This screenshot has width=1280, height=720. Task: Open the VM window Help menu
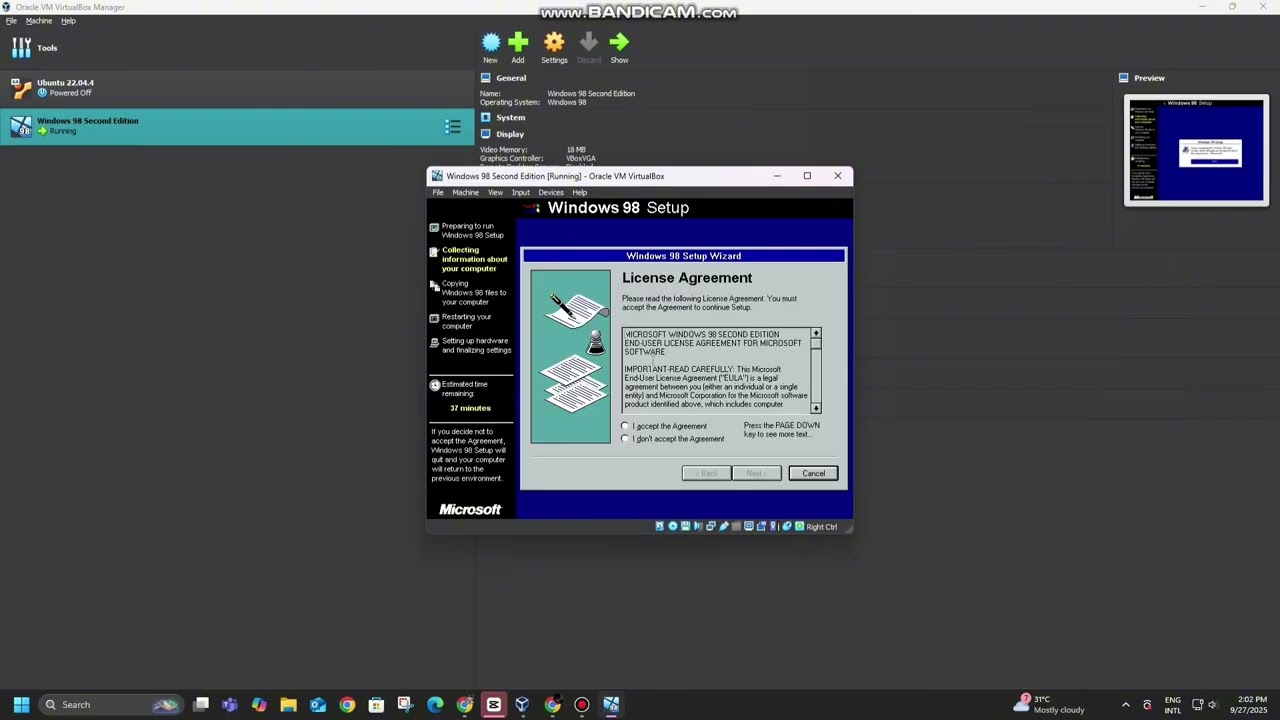pos(579,192)
